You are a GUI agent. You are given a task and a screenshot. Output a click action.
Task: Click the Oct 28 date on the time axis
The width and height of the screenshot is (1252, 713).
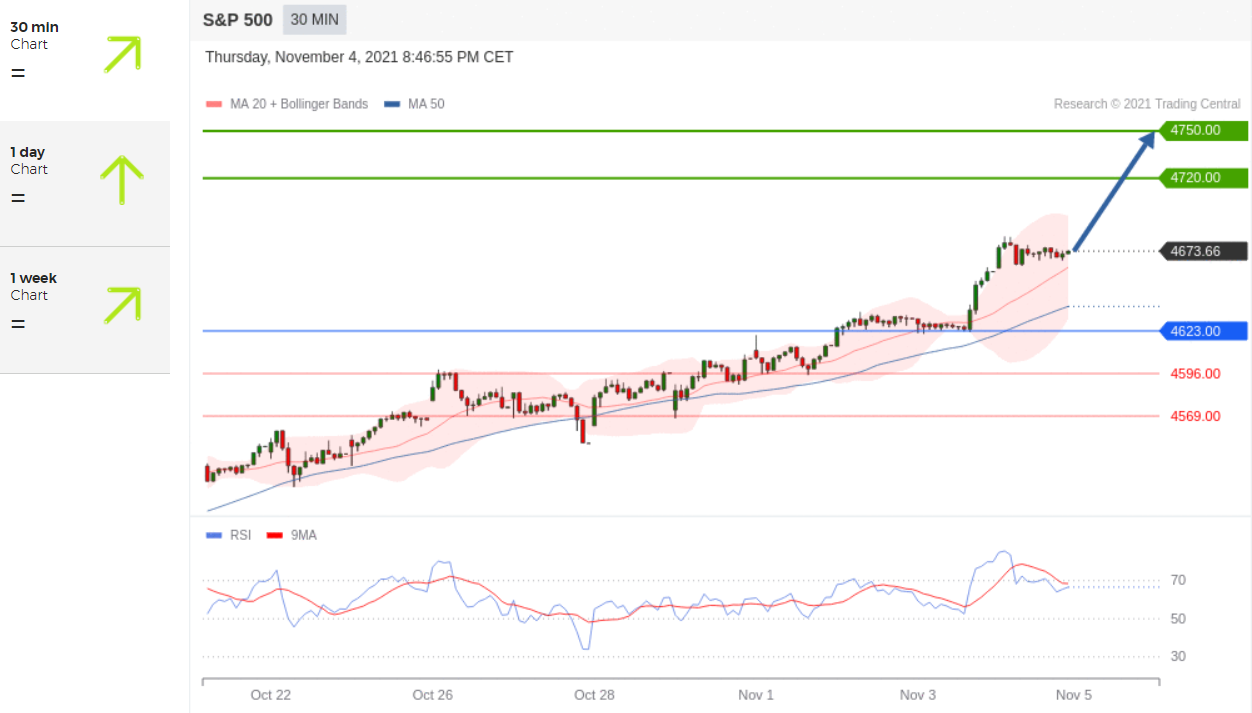(594, 695)
